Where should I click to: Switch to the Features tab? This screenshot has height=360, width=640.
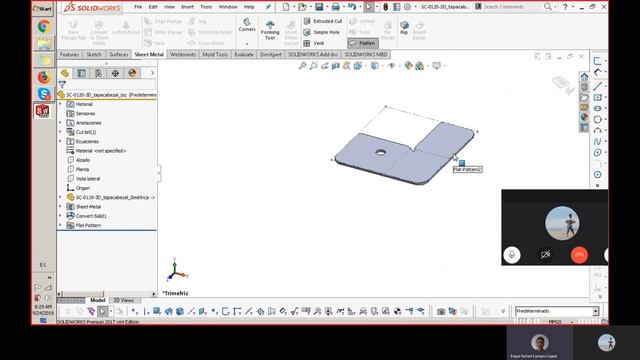click(x=69, y=54)
